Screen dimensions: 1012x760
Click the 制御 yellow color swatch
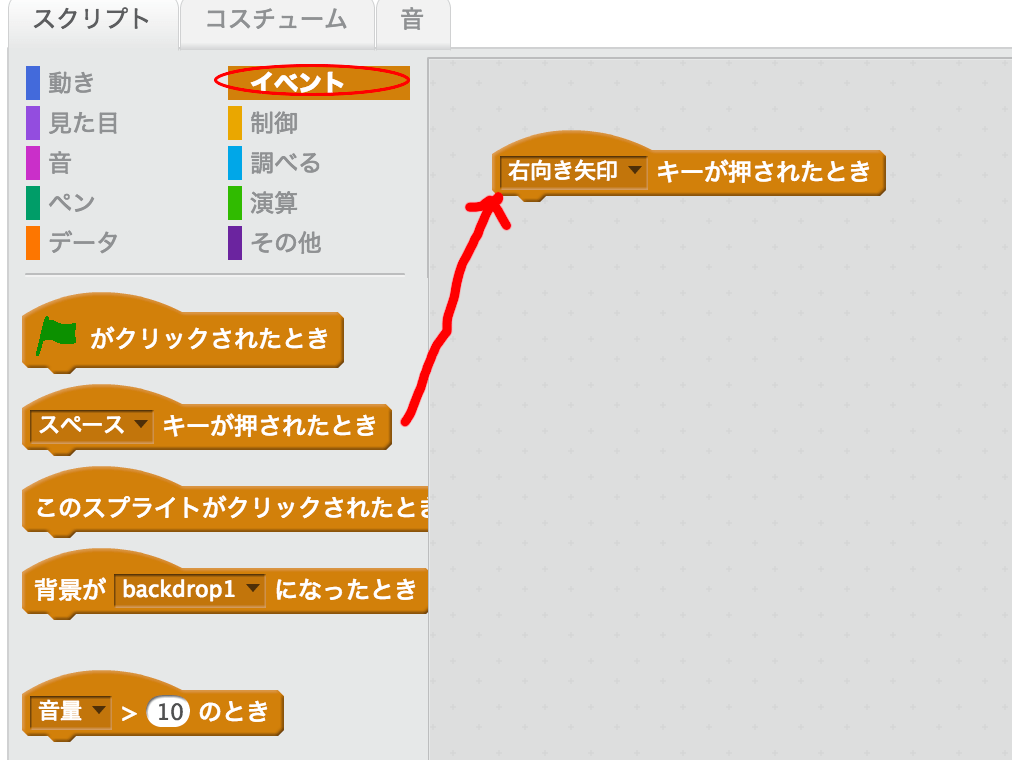(x=235, y=123)
